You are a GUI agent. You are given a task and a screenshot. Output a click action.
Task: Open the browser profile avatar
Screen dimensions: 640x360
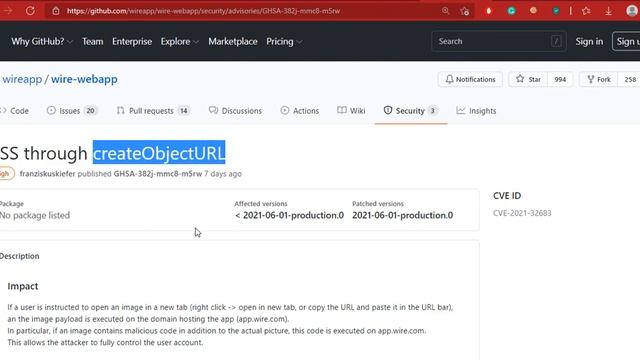click(x=632, y=11)
